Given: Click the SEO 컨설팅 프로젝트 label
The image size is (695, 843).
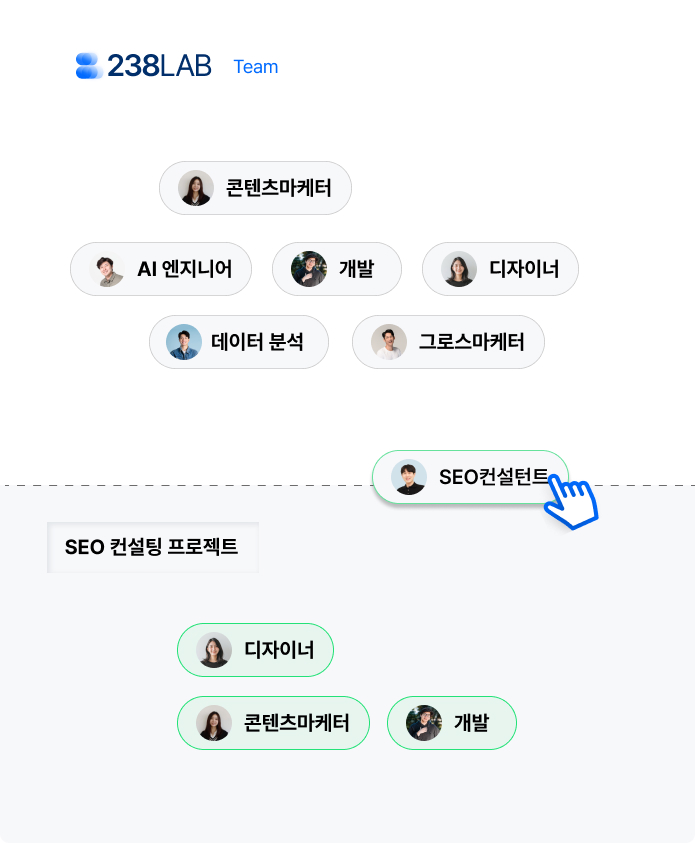Looking at the screenshot, I should coord(152,547).
